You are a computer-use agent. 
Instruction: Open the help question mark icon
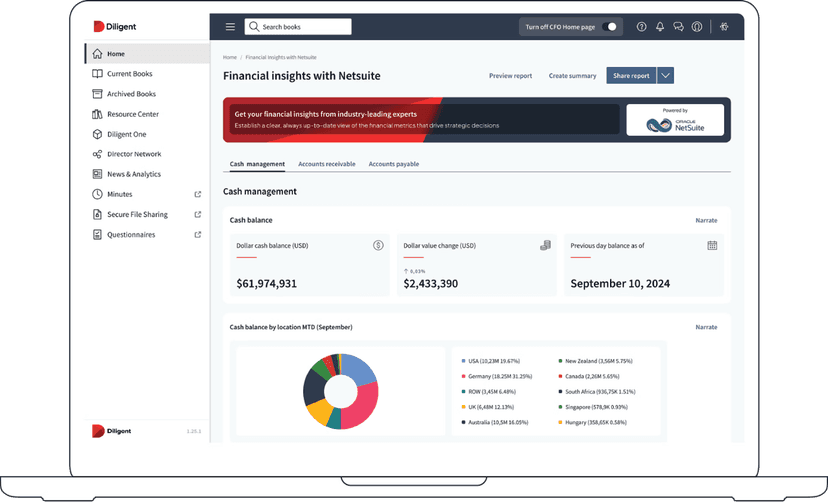point(641,26)
